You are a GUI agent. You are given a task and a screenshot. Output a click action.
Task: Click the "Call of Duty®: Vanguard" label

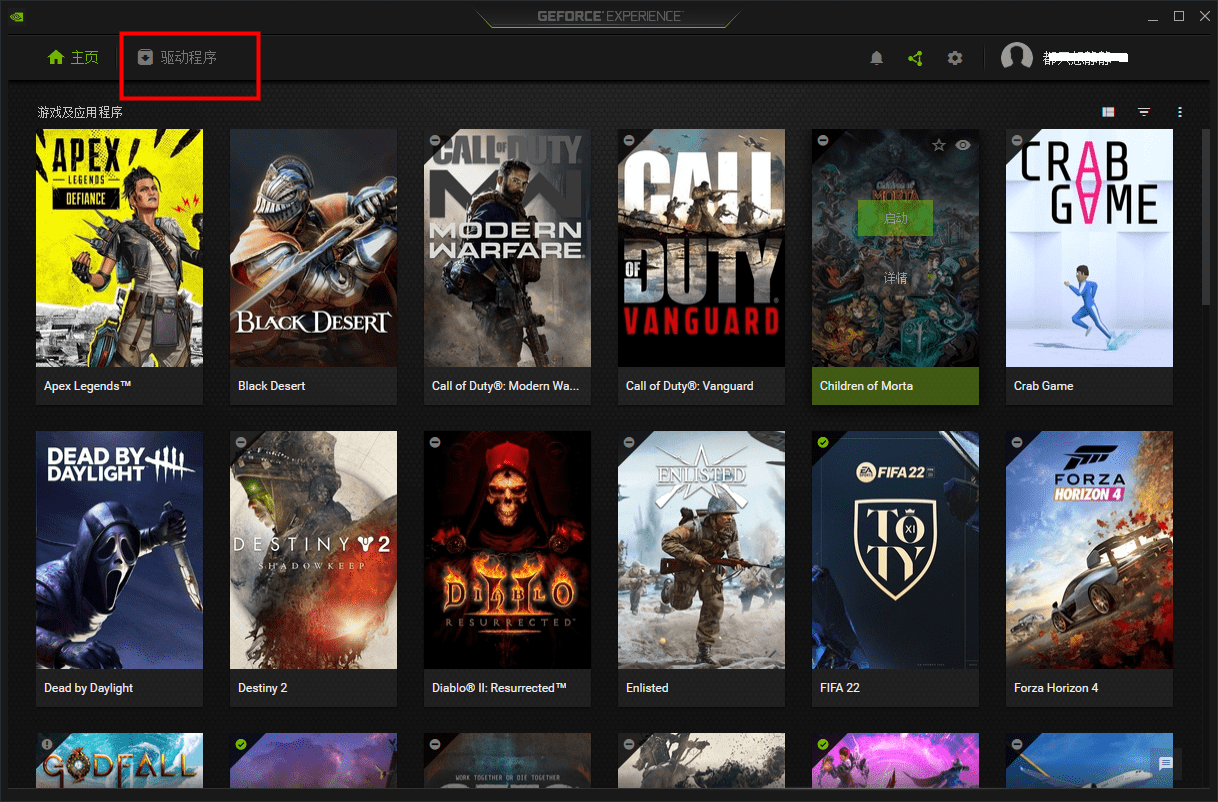point(689,386)
